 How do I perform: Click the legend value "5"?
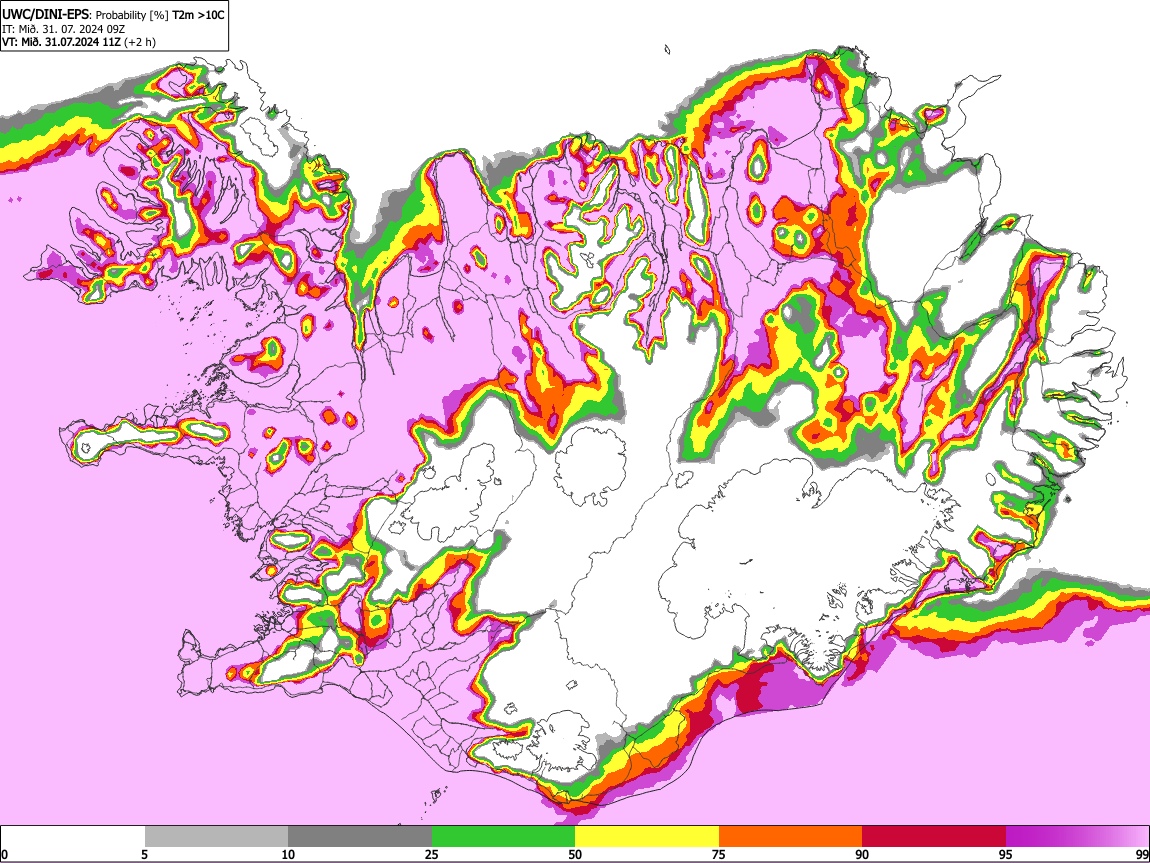pyautogui.click(x=144, y=854)
